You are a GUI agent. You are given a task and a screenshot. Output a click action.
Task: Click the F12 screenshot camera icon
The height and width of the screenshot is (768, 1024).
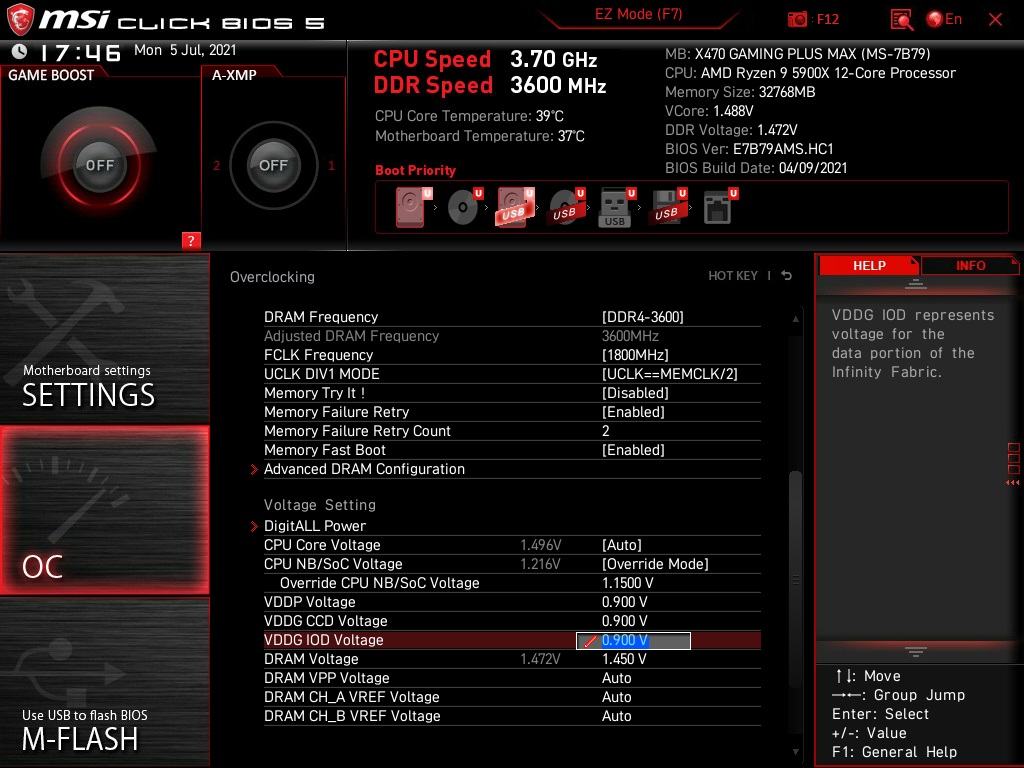tap(797, 19)
